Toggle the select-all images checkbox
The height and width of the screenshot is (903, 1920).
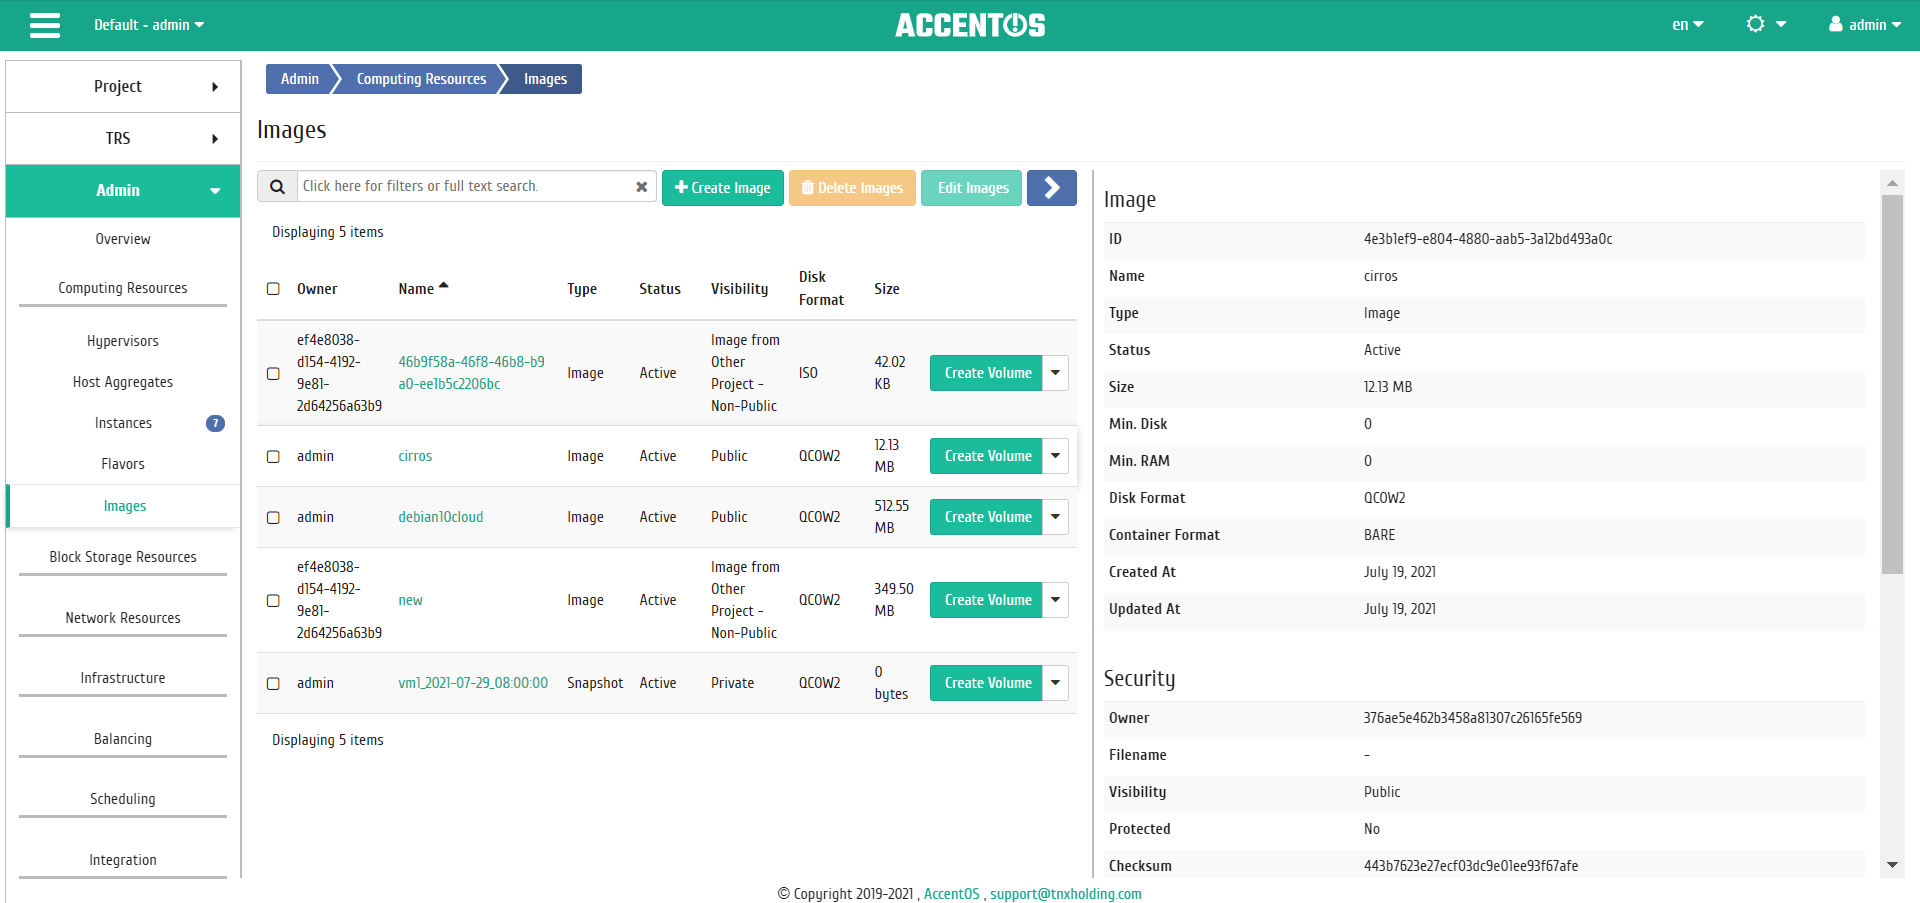coord(273,289)
